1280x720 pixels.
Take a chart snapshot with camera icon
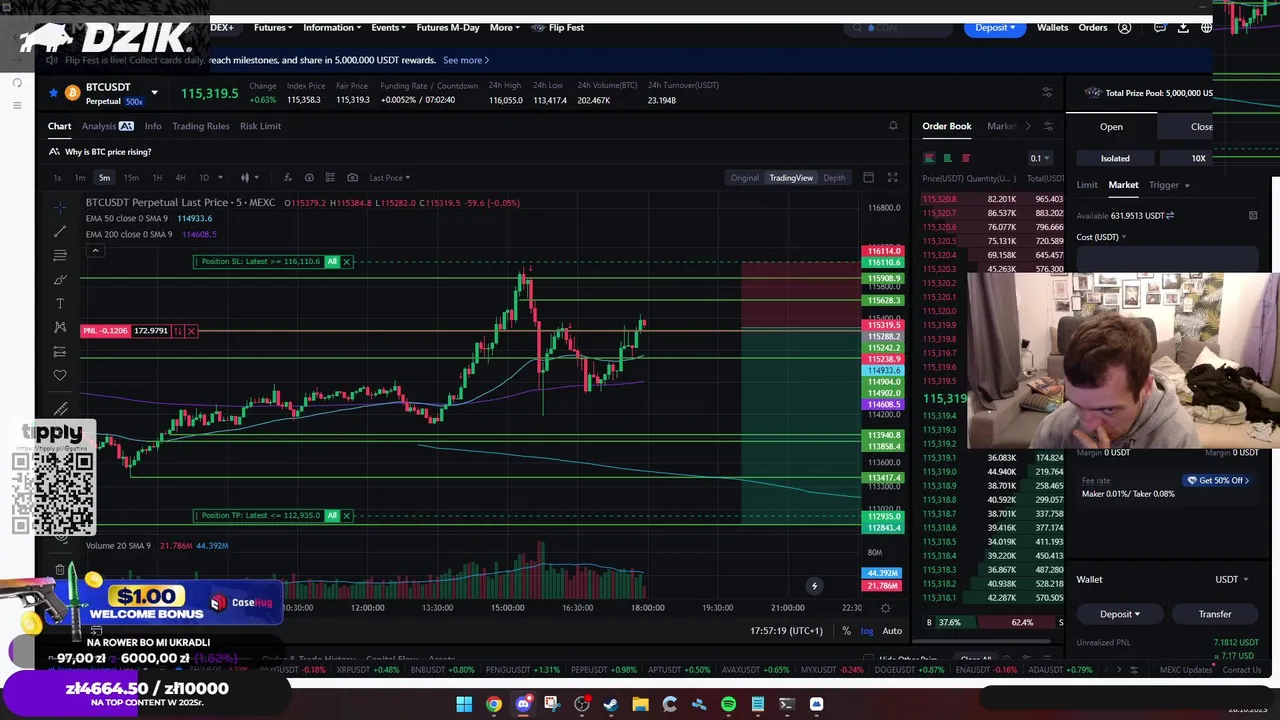pos(352,178)
